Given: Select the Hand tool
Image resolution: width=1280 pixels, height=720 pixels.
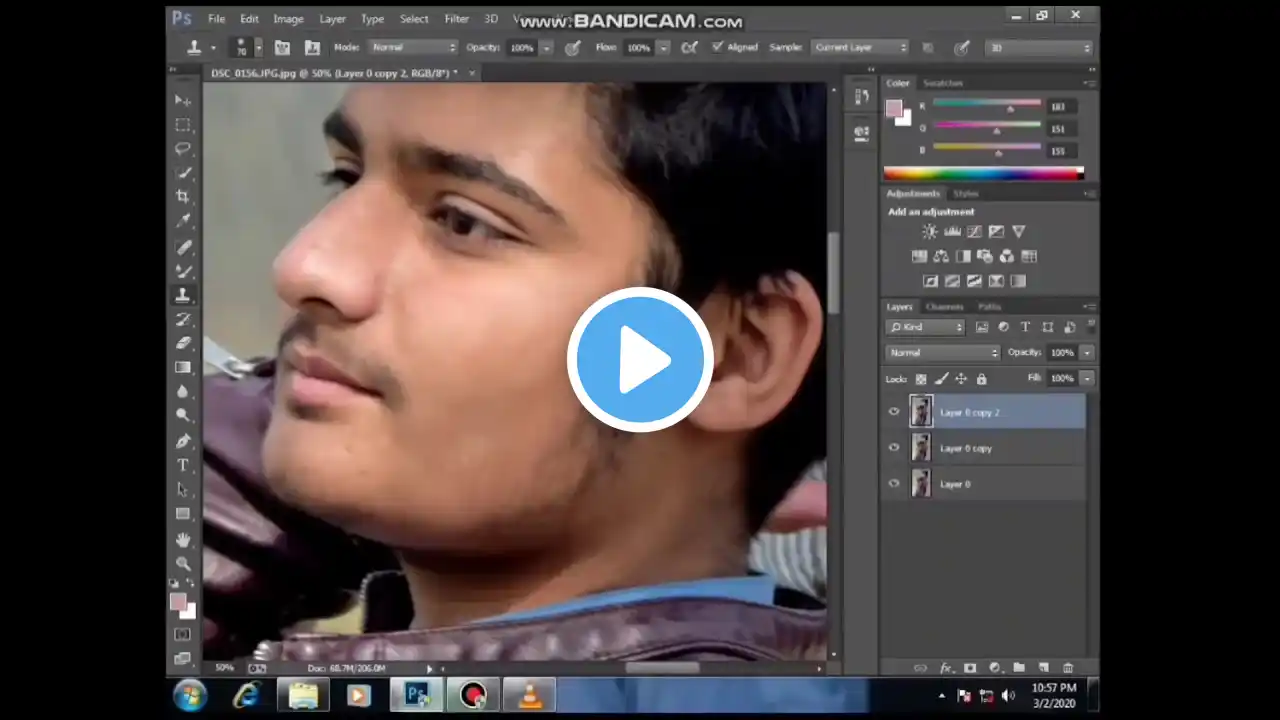Looking at the screenshot, I should [x=183, y=539].
